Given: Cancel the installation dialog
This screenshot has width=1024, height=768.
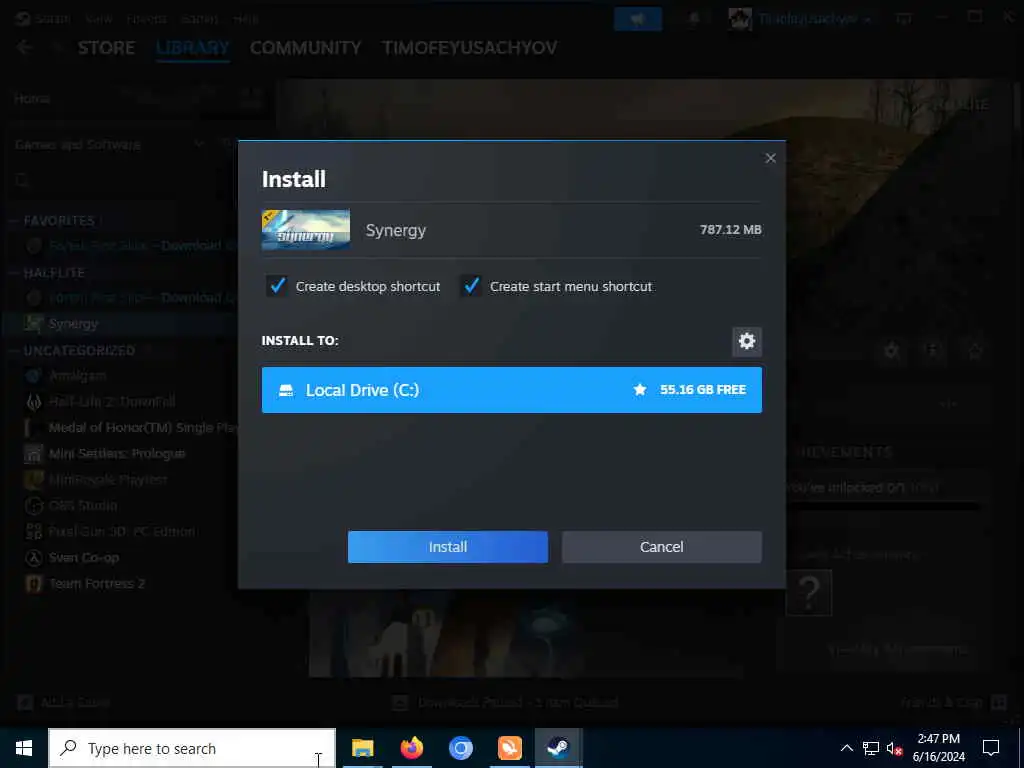Looking at the screenshot, I should coord(662,547).
